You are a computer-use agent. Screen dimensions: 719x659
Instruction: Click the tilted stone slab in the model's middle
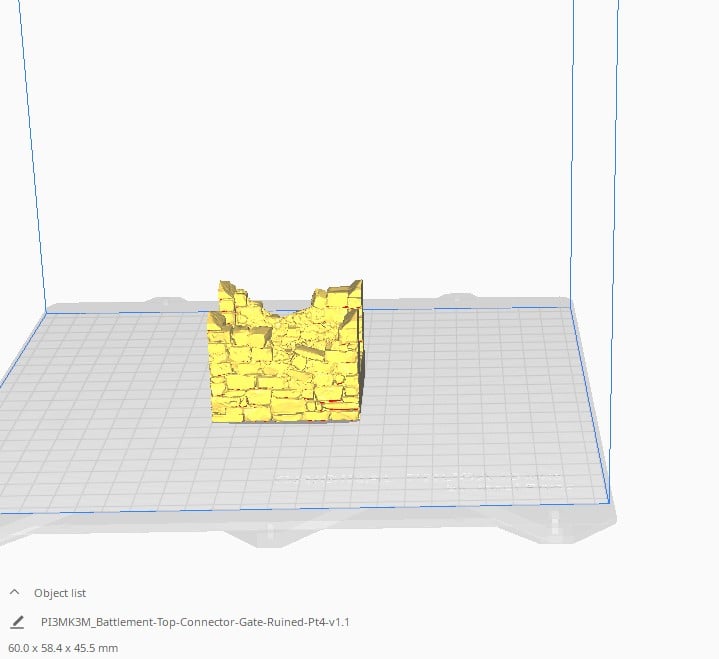(x=311, y=352)
